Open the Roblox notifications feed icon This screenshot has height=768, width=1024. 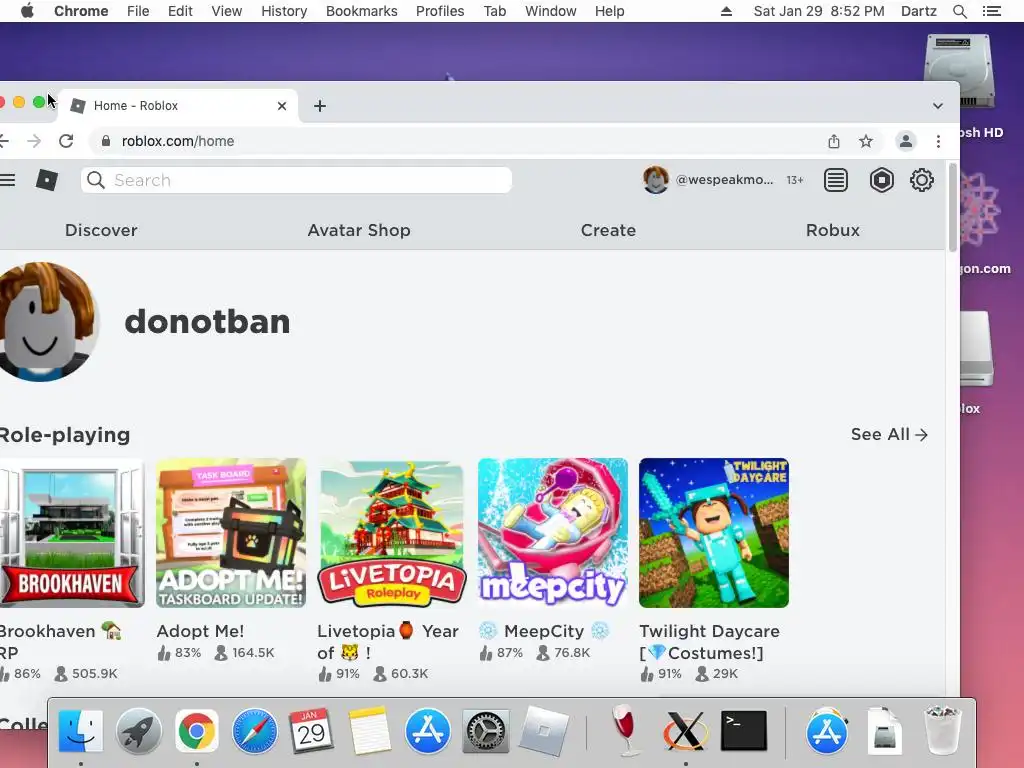tap(836, 180)
